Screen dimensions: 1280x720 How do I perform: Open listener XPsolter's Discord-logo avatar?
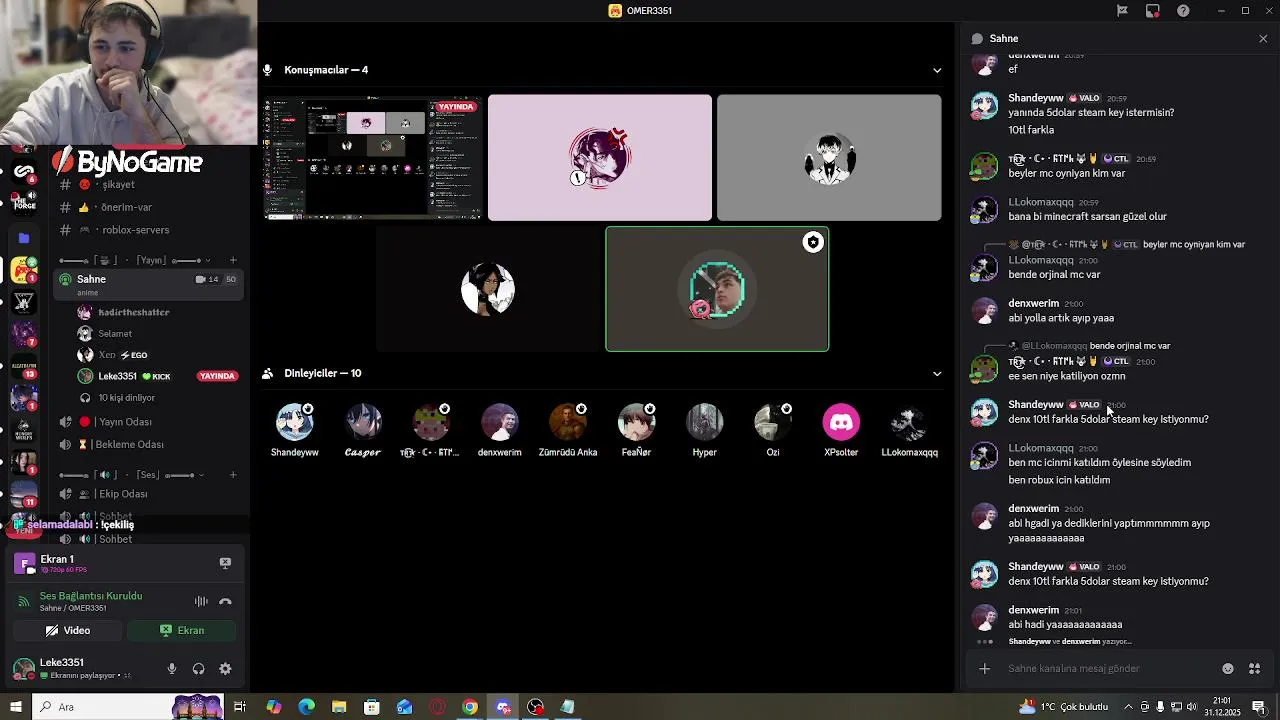point(841,422)
